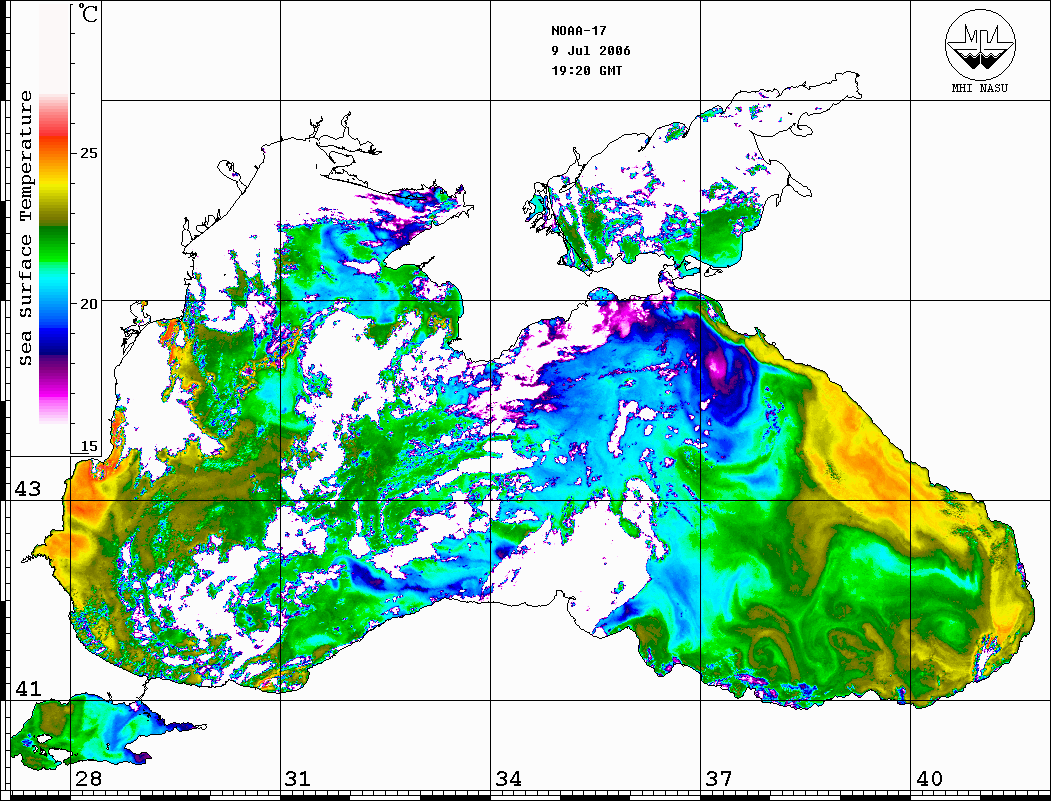
Task: Click the MHI NASU caption under the logo
Action: click(x=979, y=85)
